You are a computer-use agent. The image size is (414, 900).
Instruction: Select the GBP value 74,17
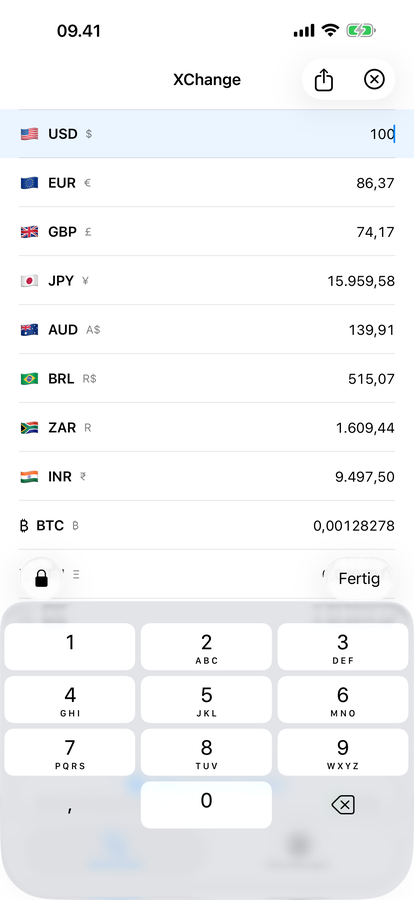click(376, 232)
